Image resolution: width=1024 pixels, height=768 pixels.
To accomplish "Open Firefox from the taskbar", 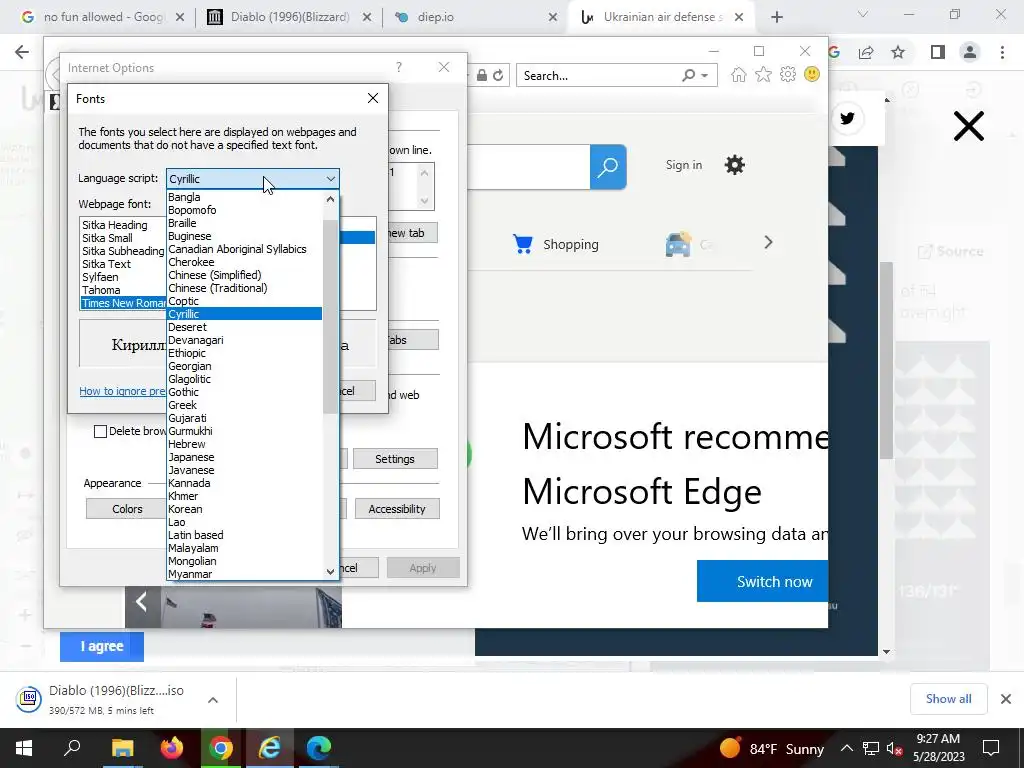I will 172,748.
